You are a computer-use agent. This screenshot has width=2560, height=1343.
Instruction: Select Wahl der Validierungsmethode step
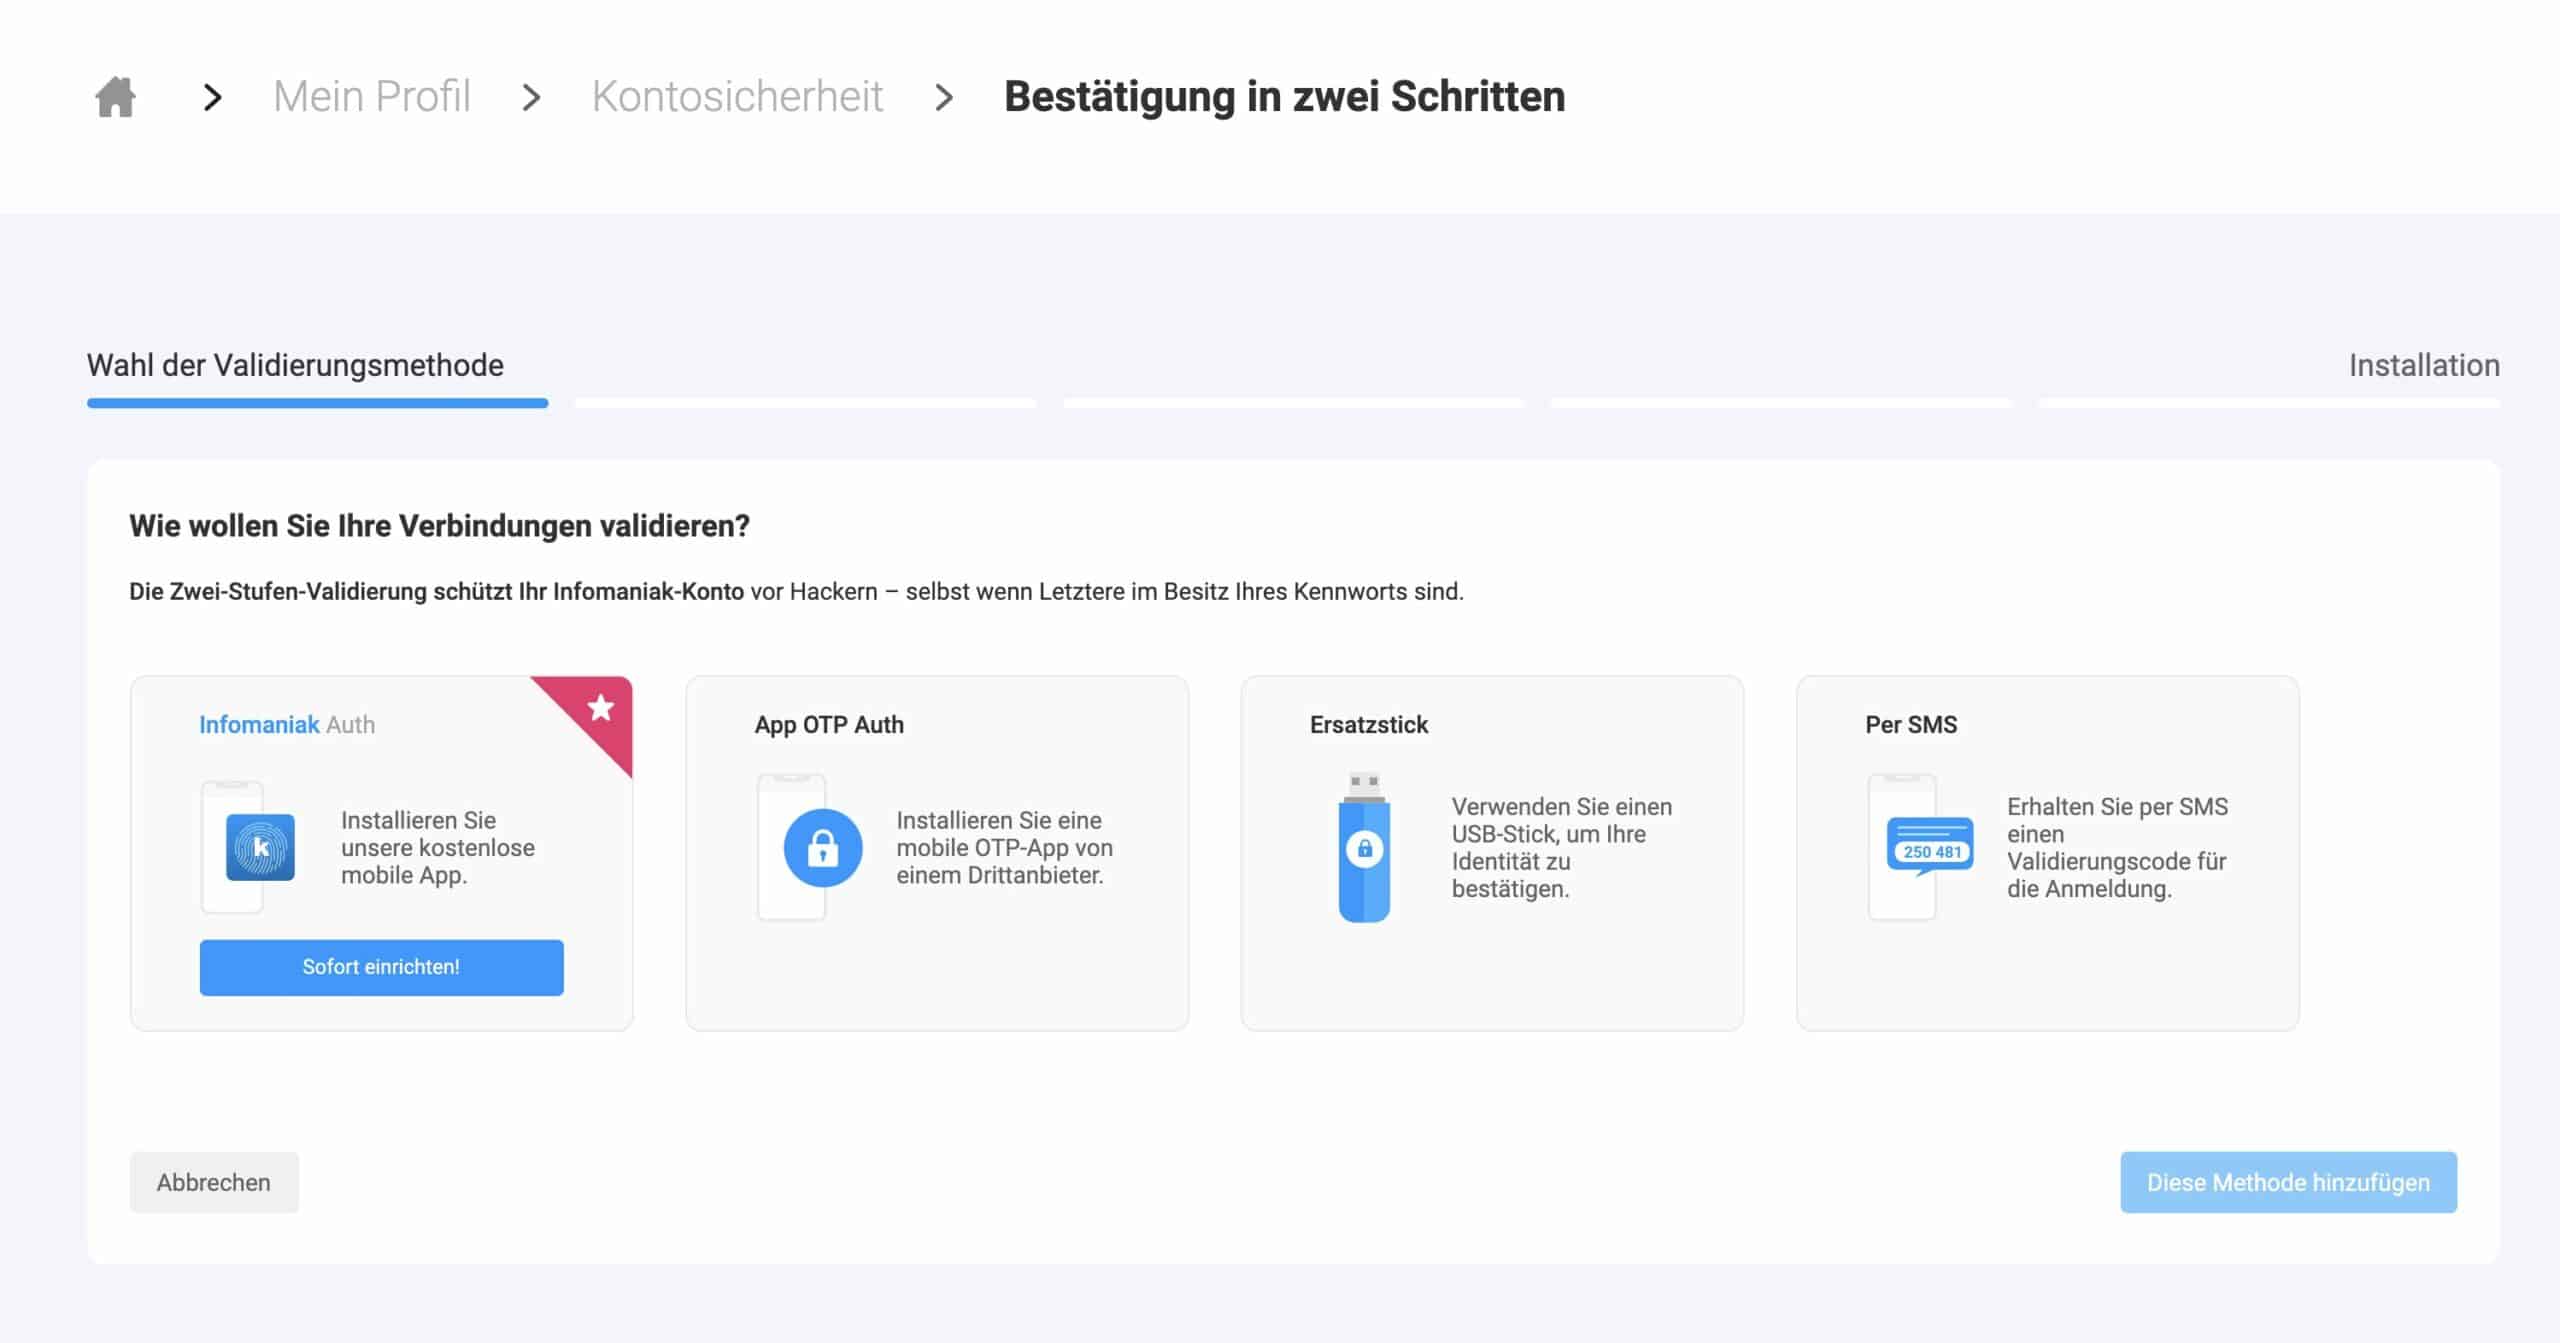tap(295, 365)
